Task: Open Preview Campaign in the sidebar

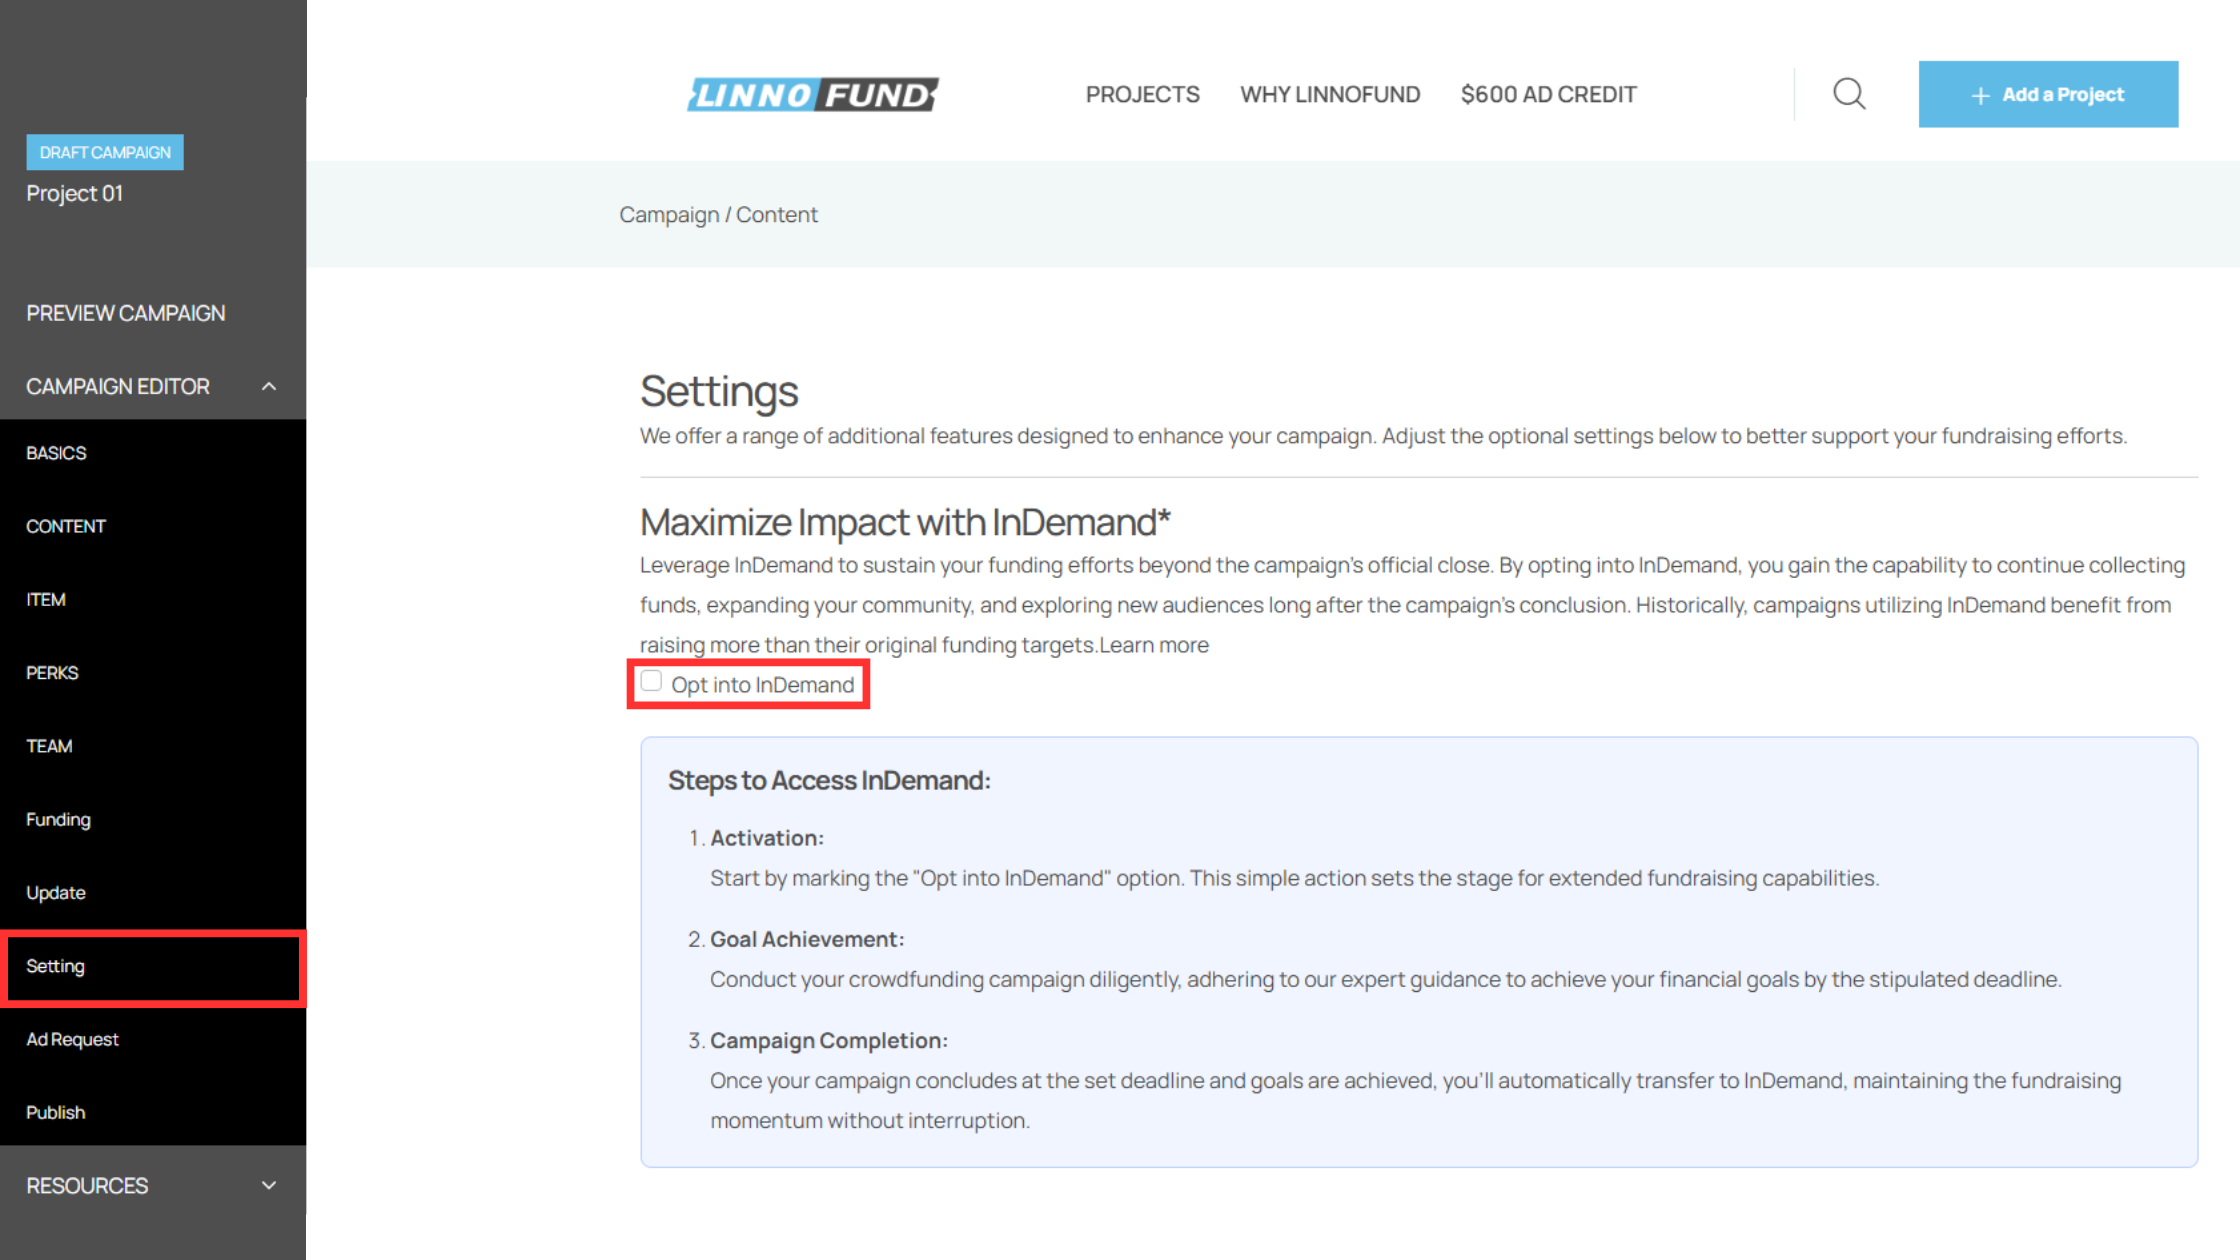Action: coord(125,313)
